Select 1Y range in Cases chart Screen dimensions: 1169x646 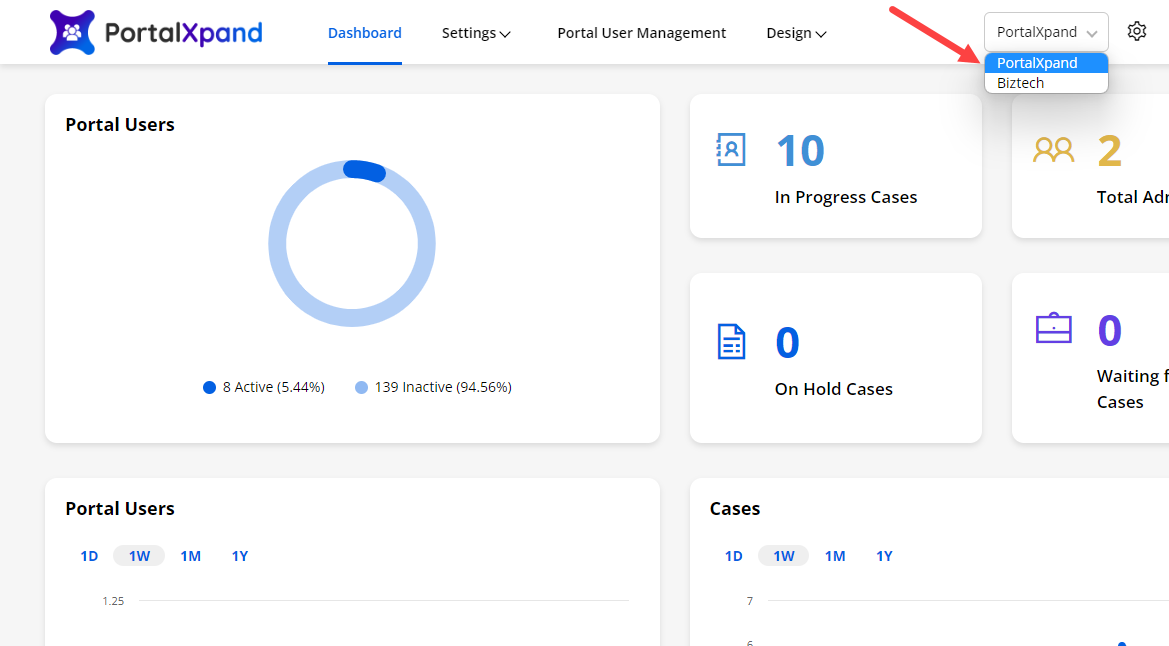(x=884, y=556)
